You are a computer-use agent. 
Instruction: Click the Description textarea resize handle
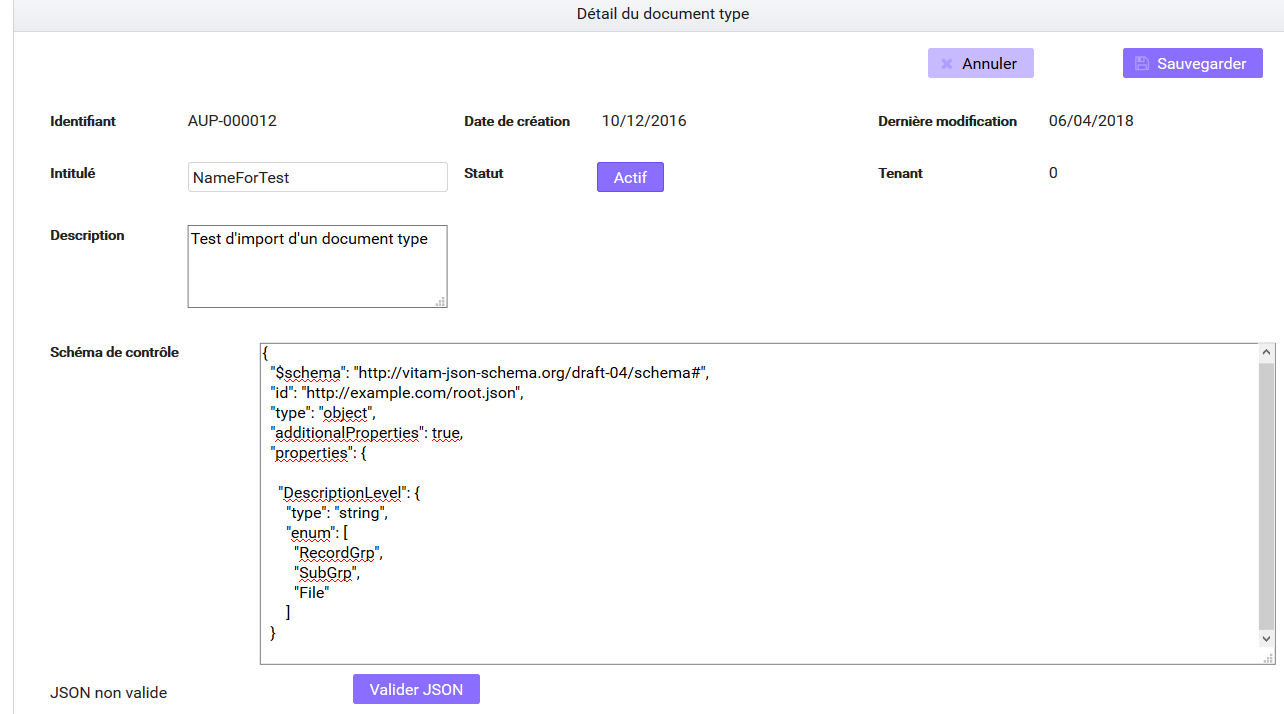pyautogui.click(x=441, y=301)
